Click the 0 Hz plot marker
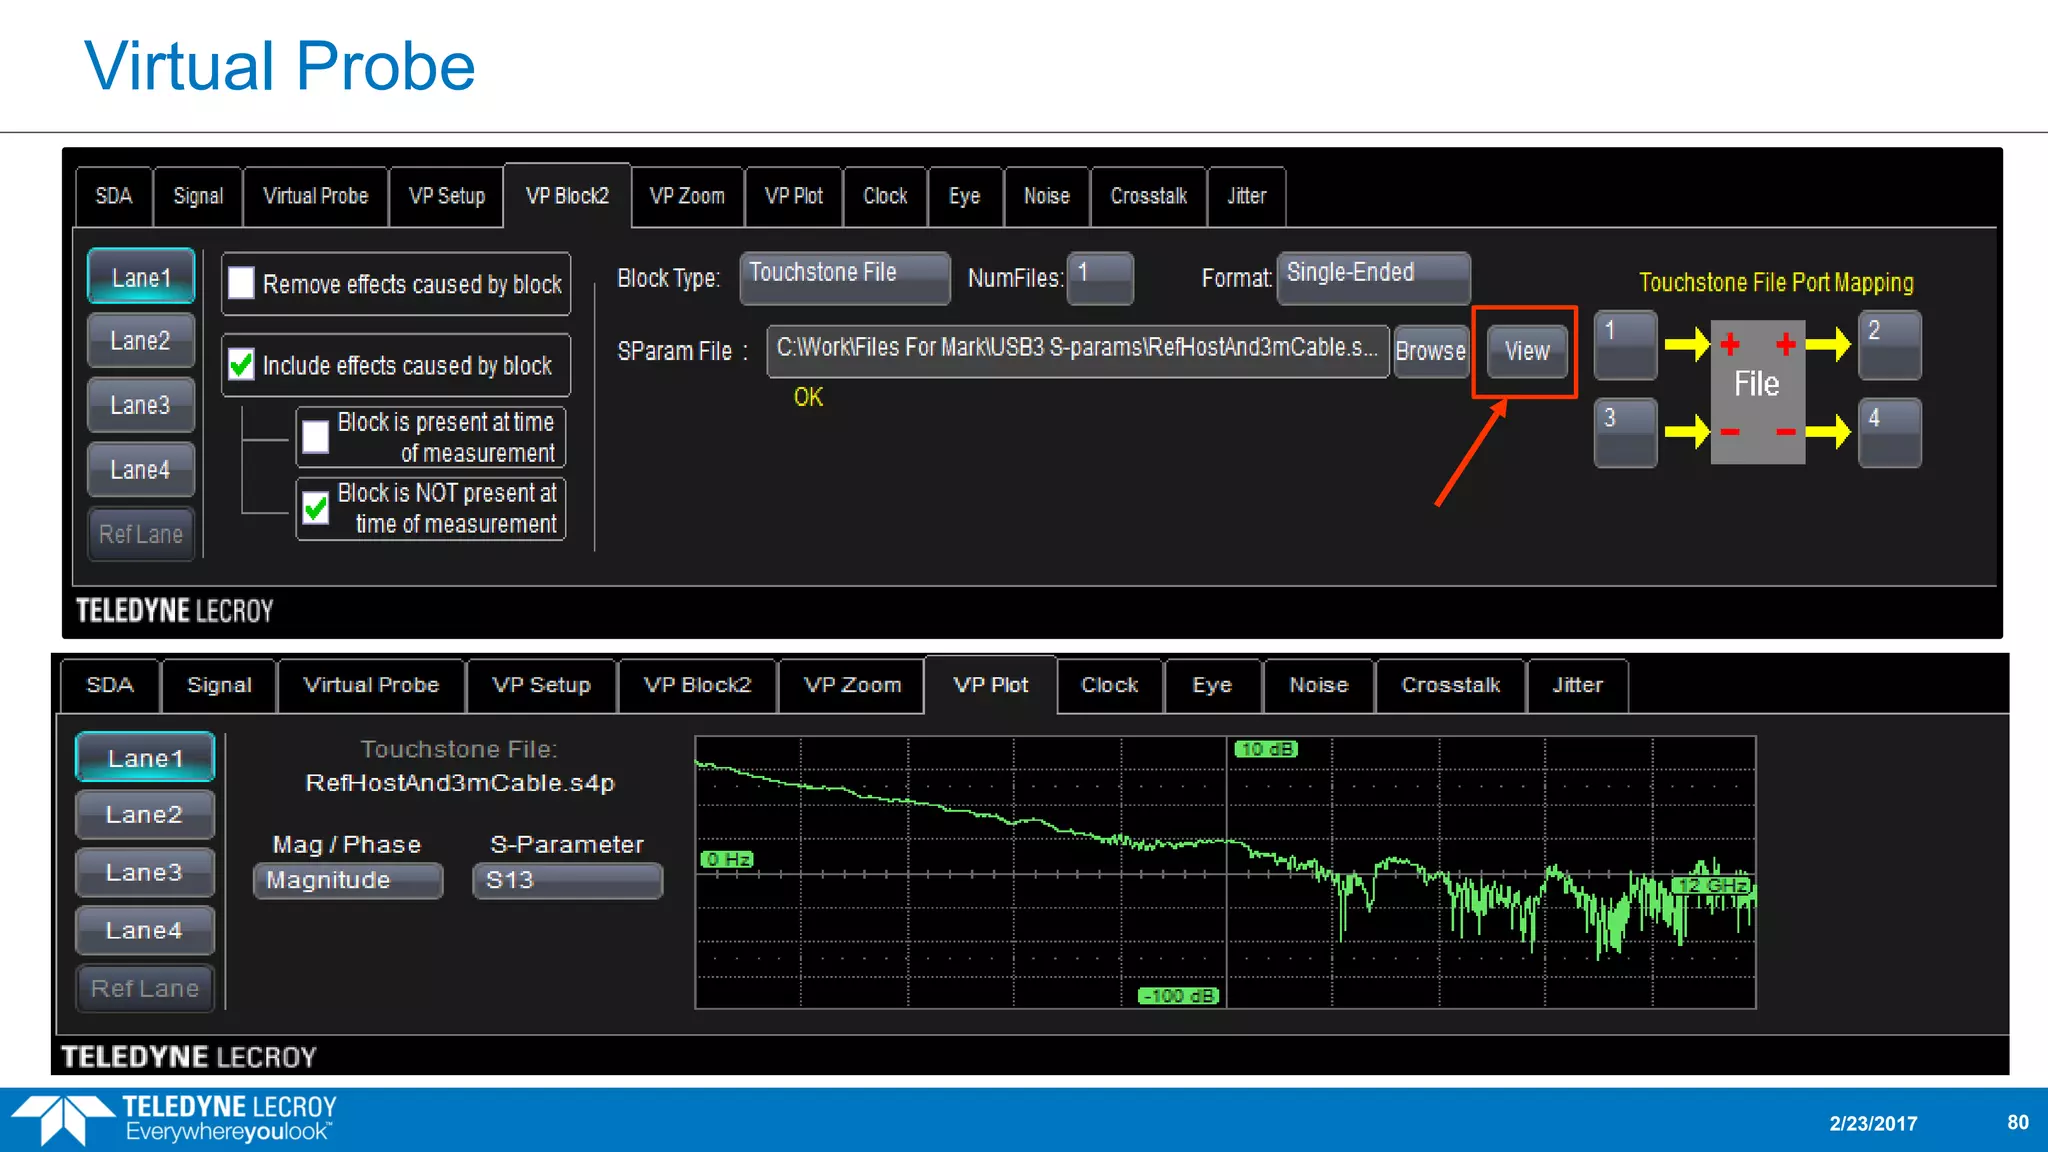The height and width of the screenshot is (1152, 2048). [727, 859]
